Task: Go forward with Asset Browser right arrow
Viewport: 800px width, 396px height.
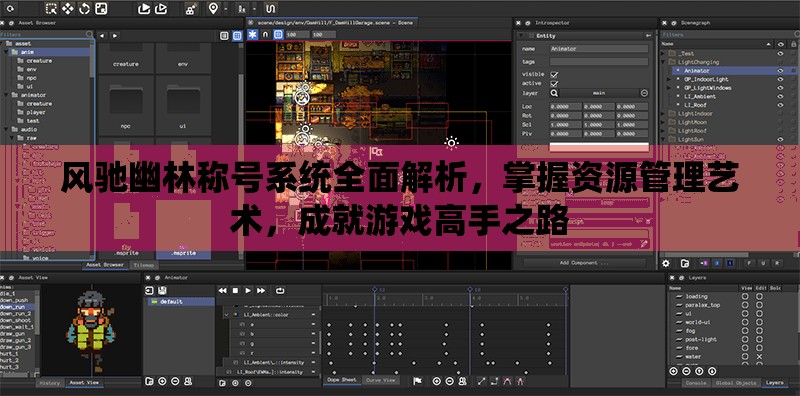Action: point(115,36)
